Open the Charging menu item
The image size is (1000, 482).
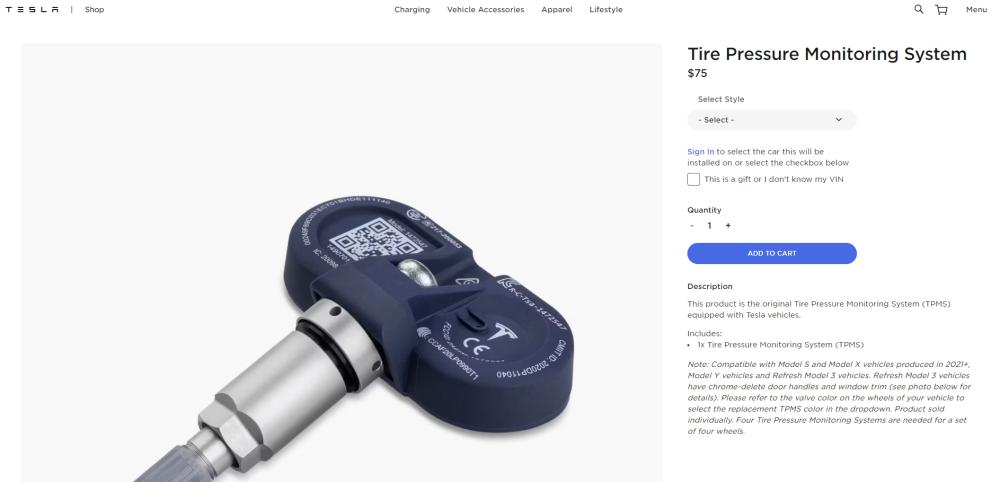point(412,10)
